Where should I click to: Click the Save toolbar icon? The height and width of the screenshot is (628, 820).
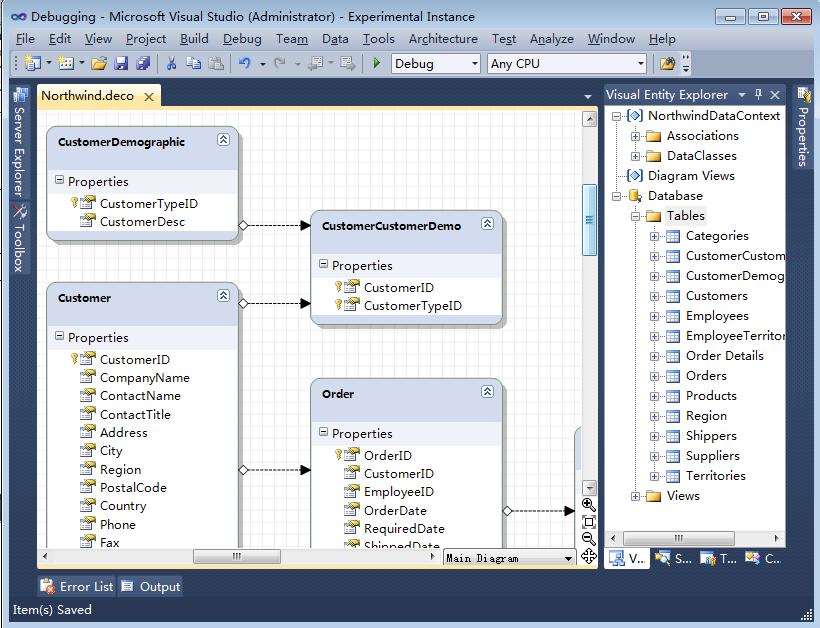click(121, 63)
